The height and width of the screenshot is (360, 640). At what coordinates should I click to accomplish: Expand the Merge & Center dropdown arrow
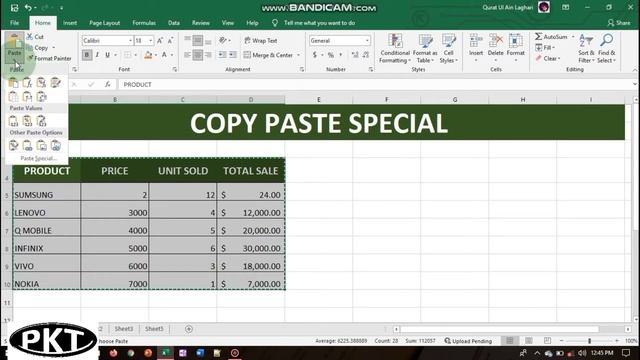point(298,55)
